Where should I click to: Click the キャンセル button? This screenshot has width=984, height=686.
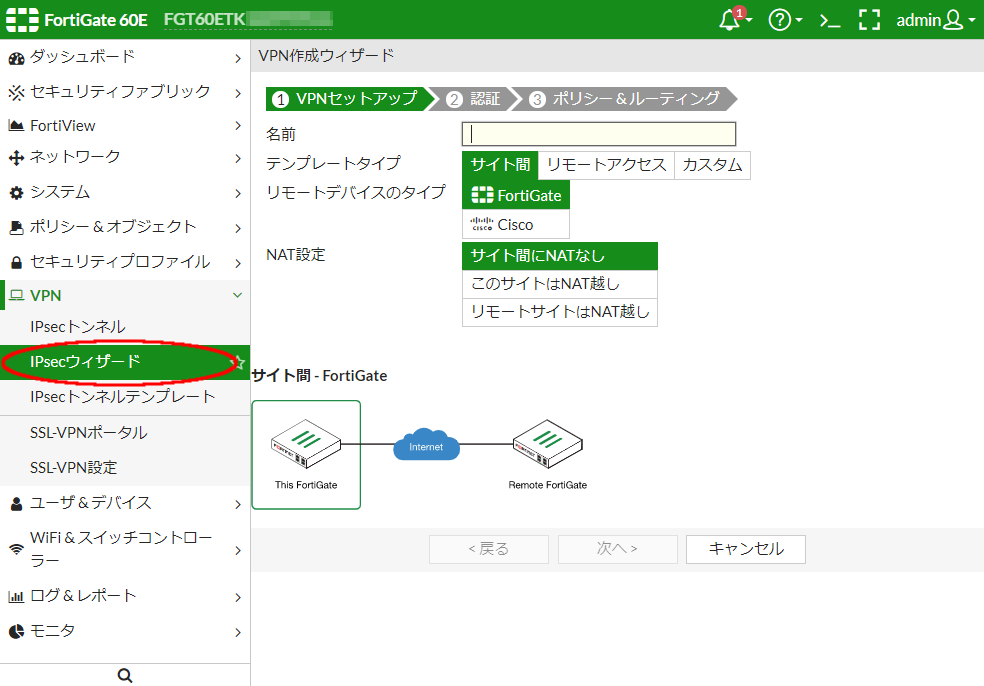click(x=745, y=549)
